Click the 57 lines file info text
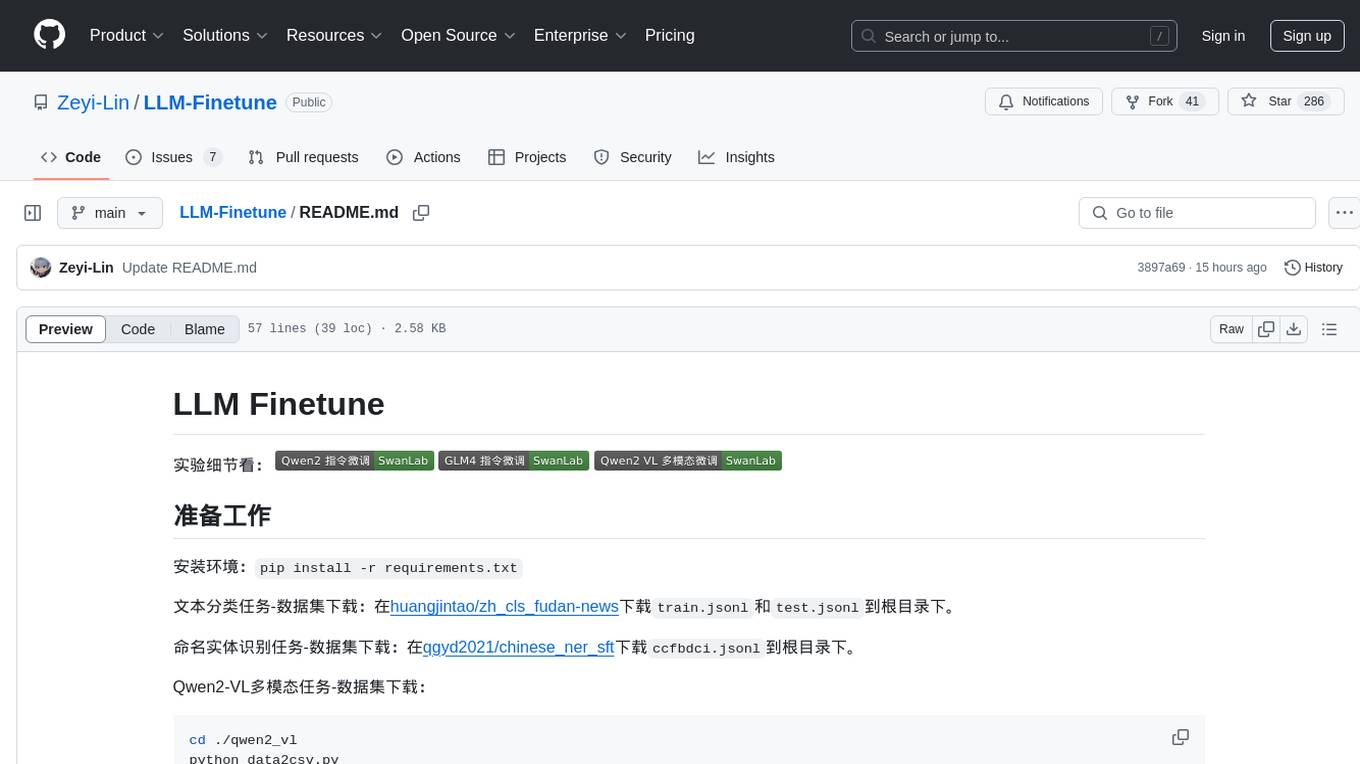 point(346,329)
